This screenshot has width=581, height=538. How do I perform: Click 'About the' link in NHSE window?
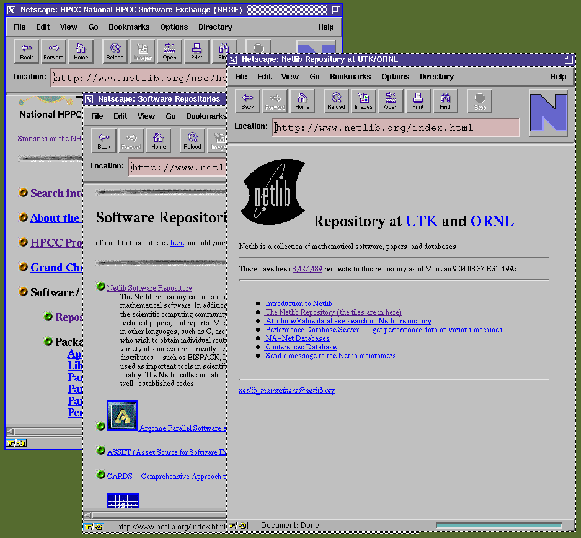pos(56,218)
